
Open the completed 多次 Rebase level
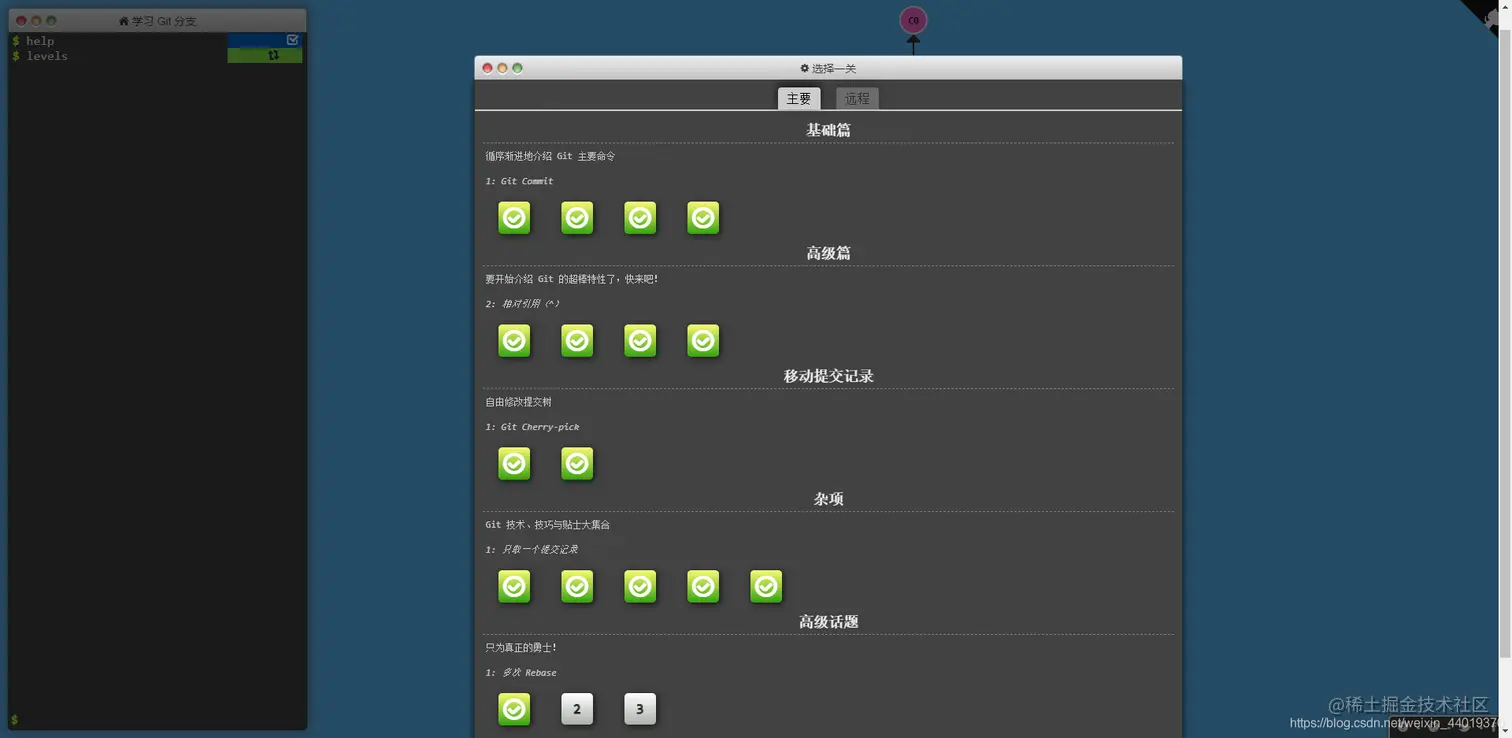pos(514,709)
